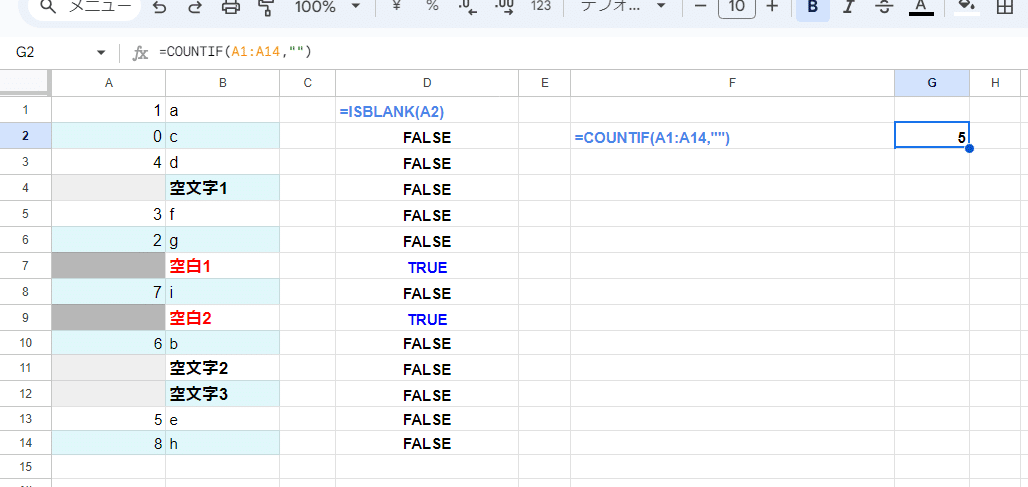Image resolution: width=1028 pixels, height=487 pixels.
Task: Select cell B7 labeled 空白1
Action: 223,267
